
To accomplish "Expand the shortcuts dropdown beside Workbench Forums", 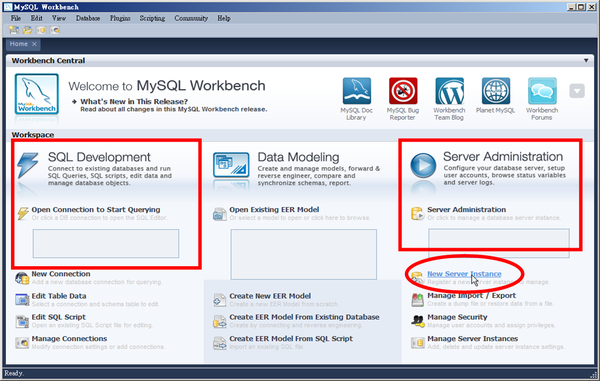I will (577, 91).
